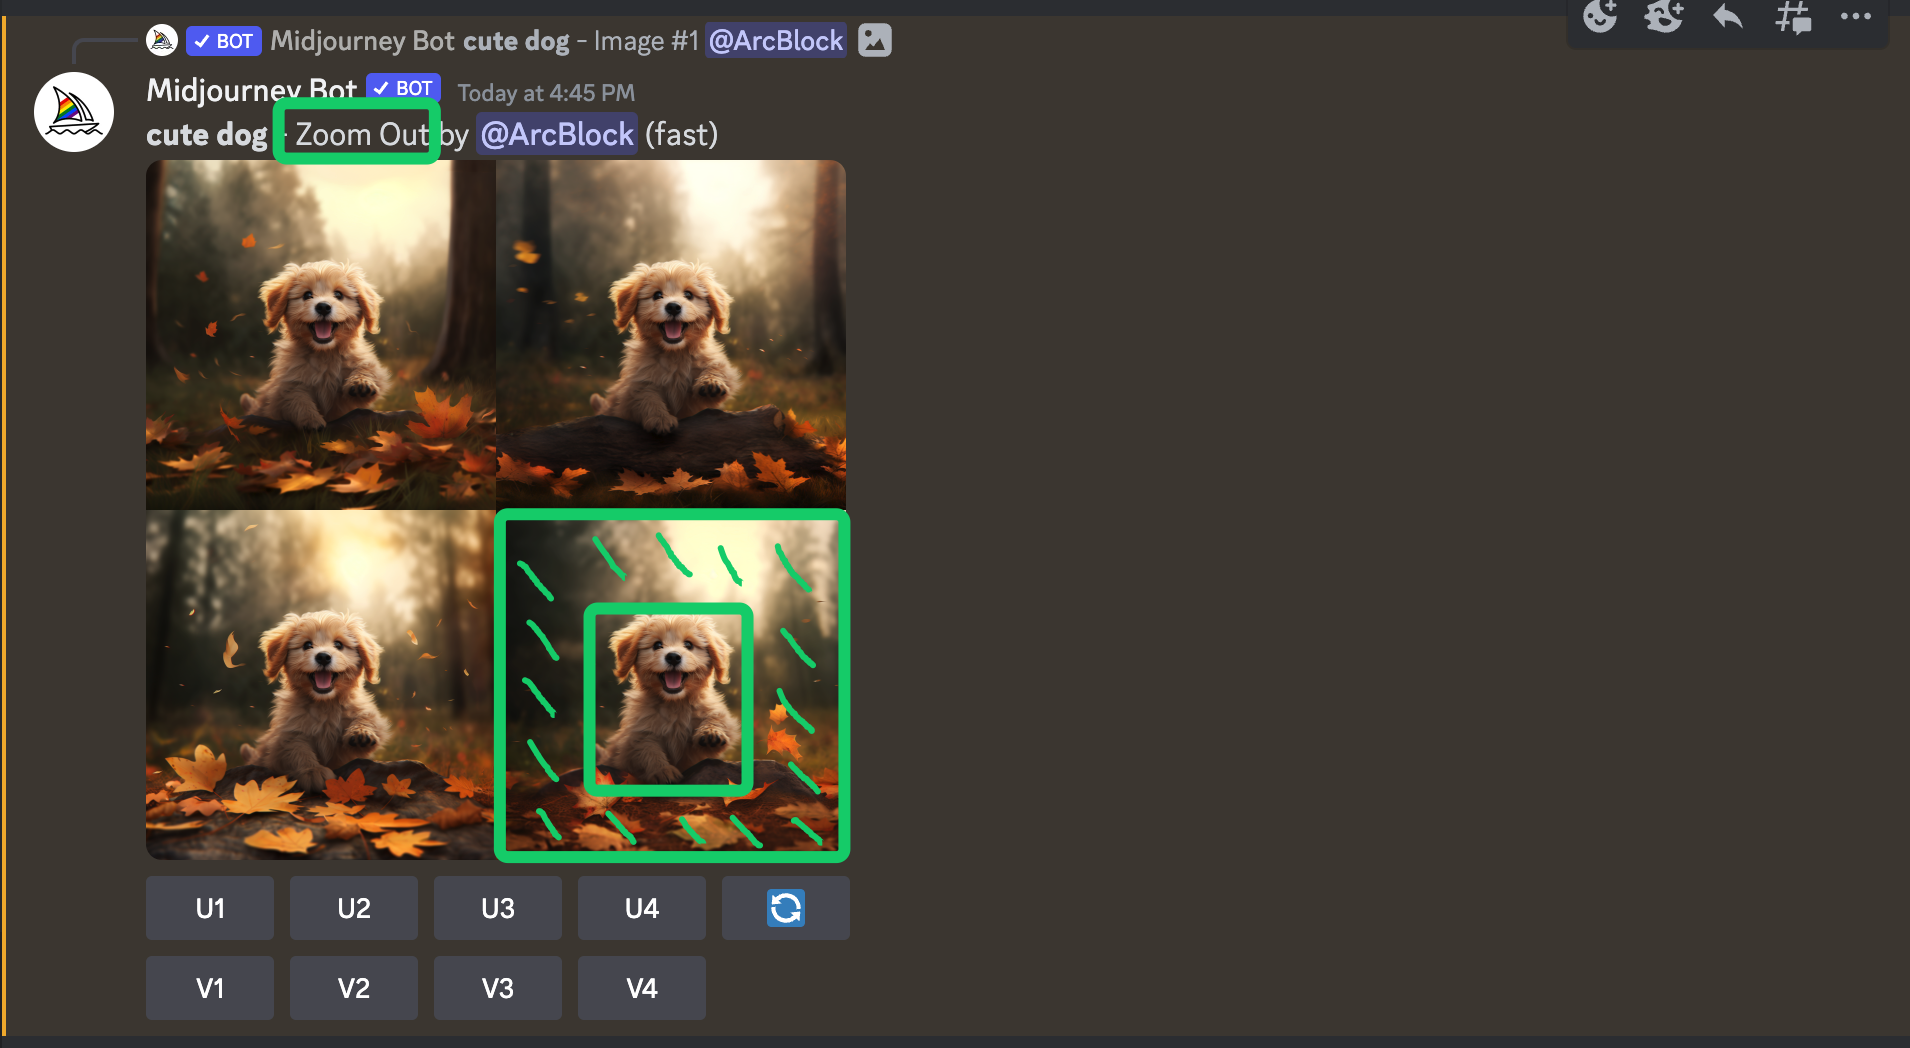The width and height of the screenshot is (1910, 1048).
Task: Reply to the message with arrow icon
Action: coord(1728,16)
